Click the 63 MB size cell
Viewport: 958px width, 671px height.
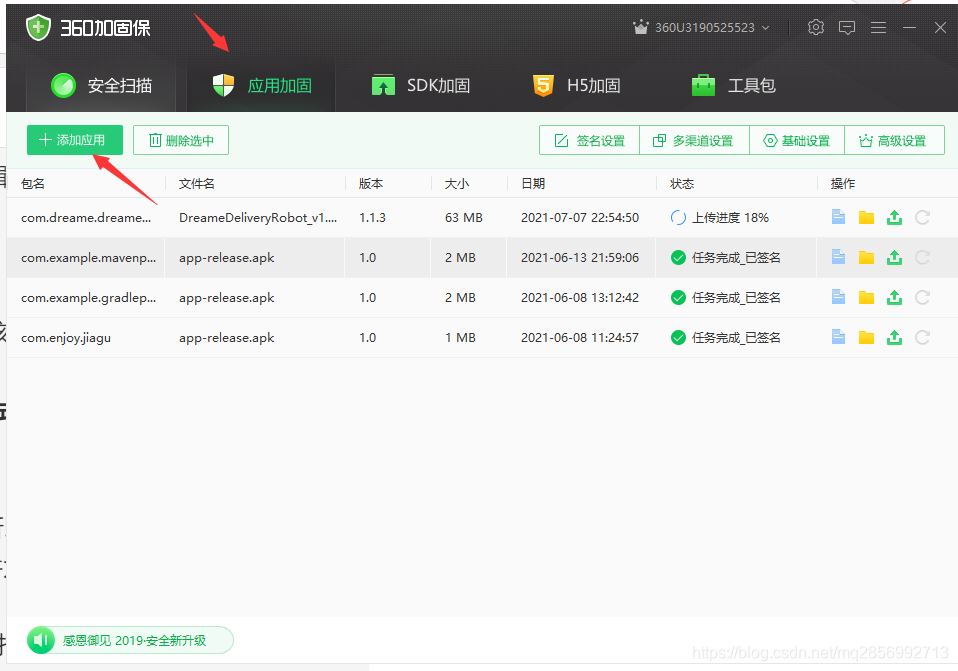tap(464, 218)
